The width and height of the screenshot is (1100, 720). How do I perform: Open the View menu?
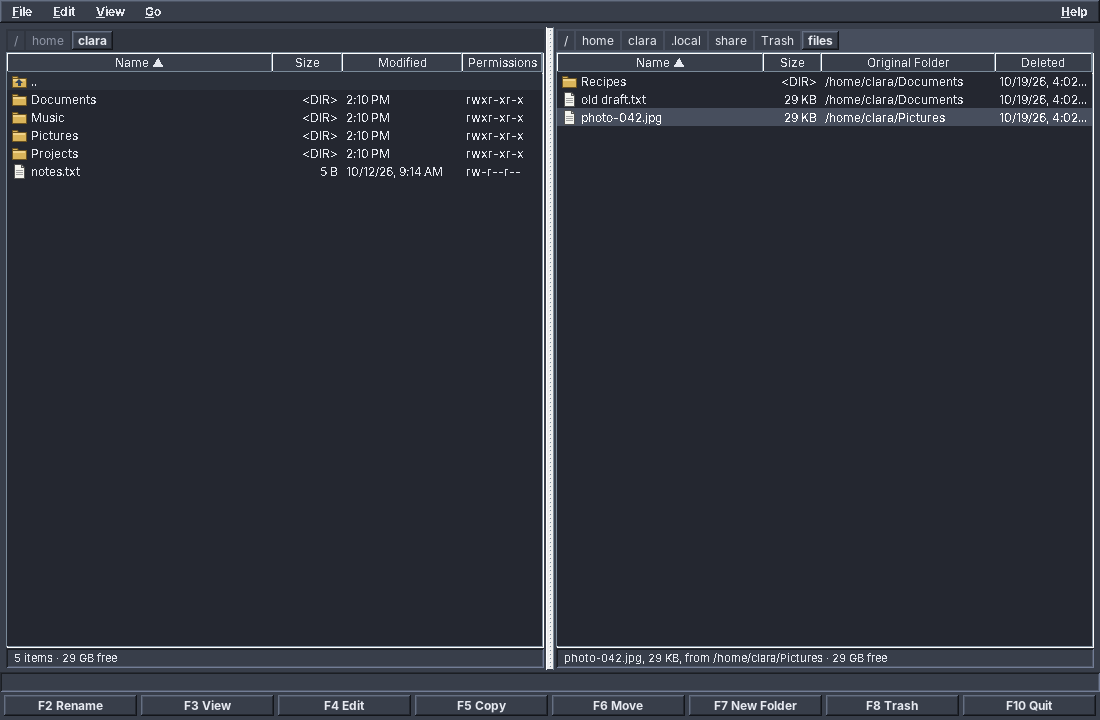(110, 12)
